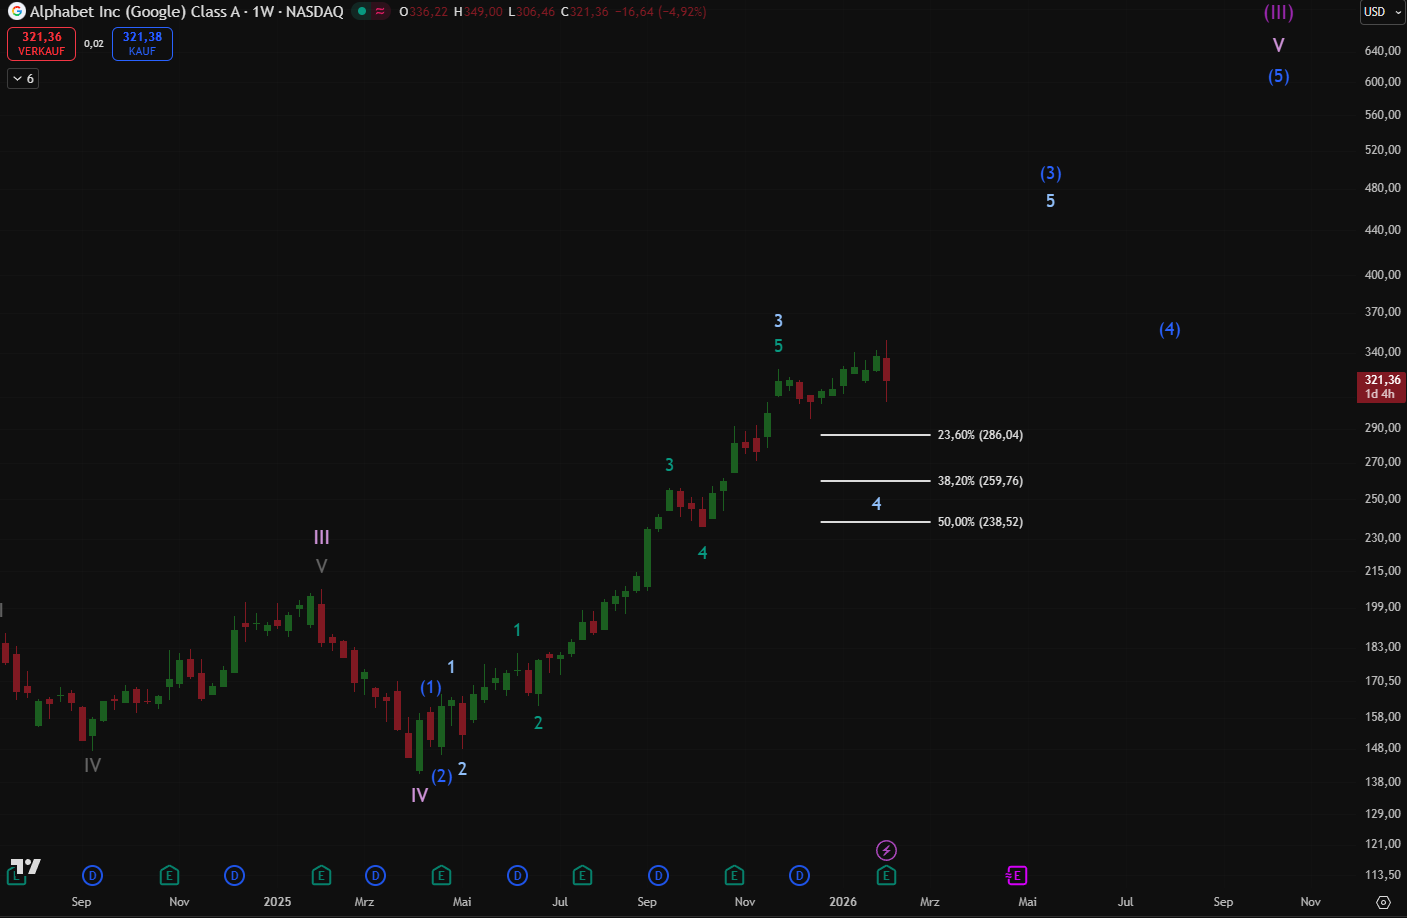This screenshot has height=918, width=1407.
Task: Click the 400,00 price scale label
Action: pos(1381,275)
